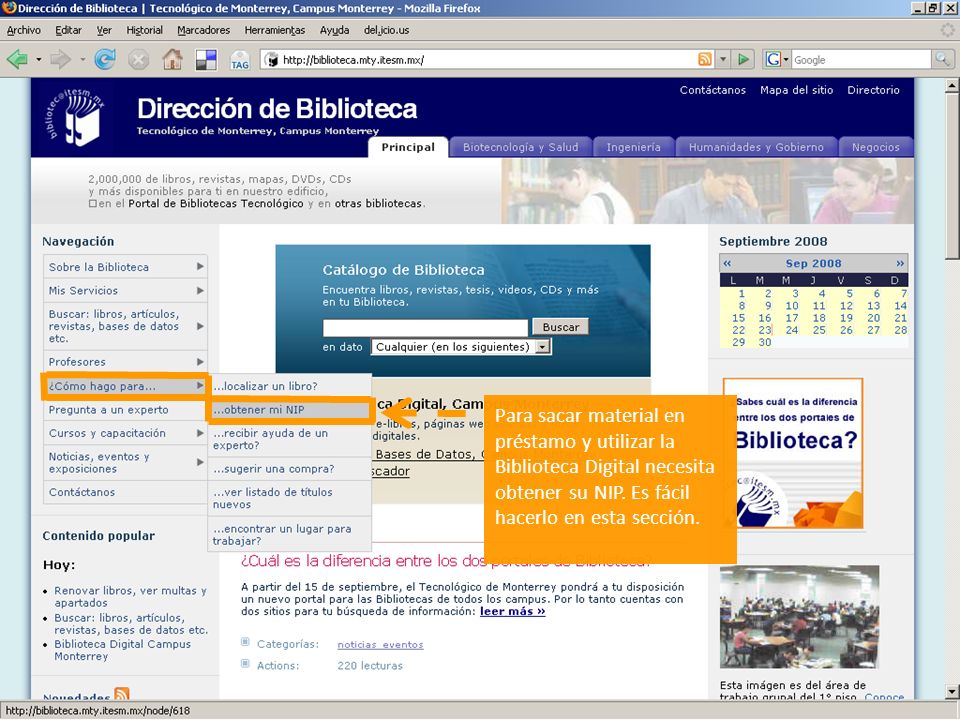This screenshot has height=720, width=960.
Task: Click the address bar URL field
Action: click(488, 60)
